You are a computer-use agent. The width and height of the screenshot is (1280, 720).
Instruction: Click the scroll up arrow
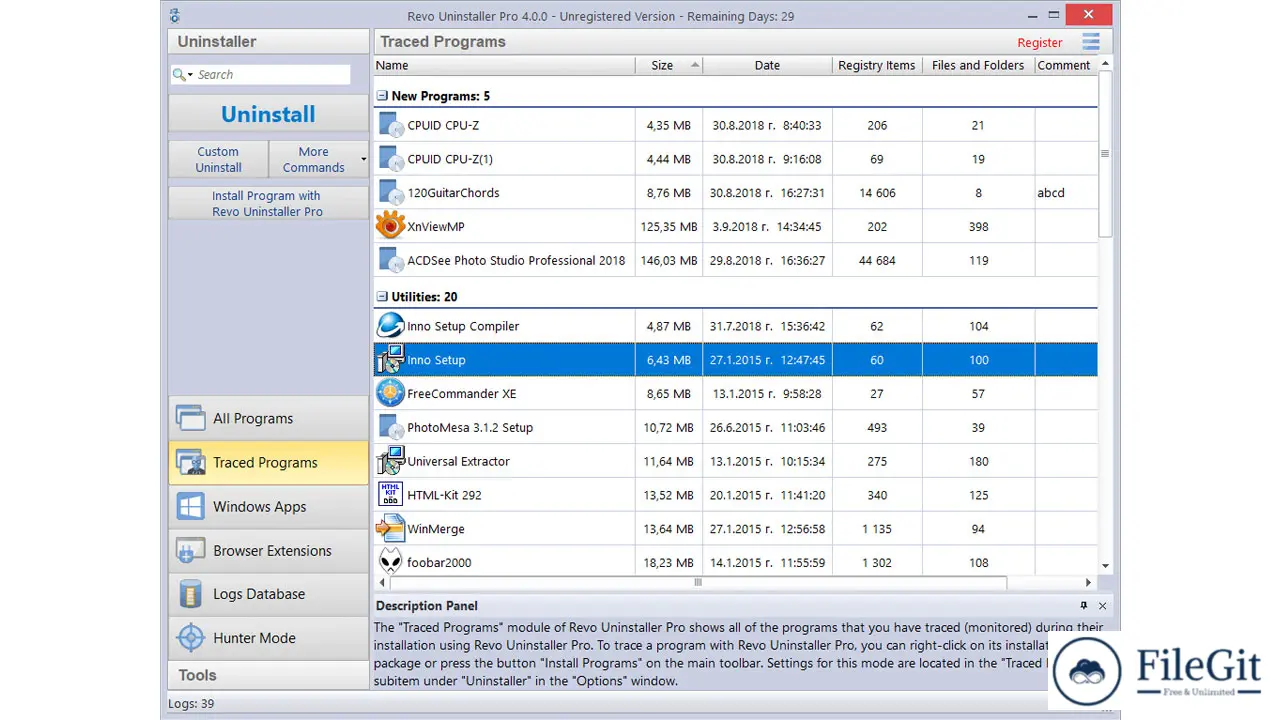point(1105,64)
